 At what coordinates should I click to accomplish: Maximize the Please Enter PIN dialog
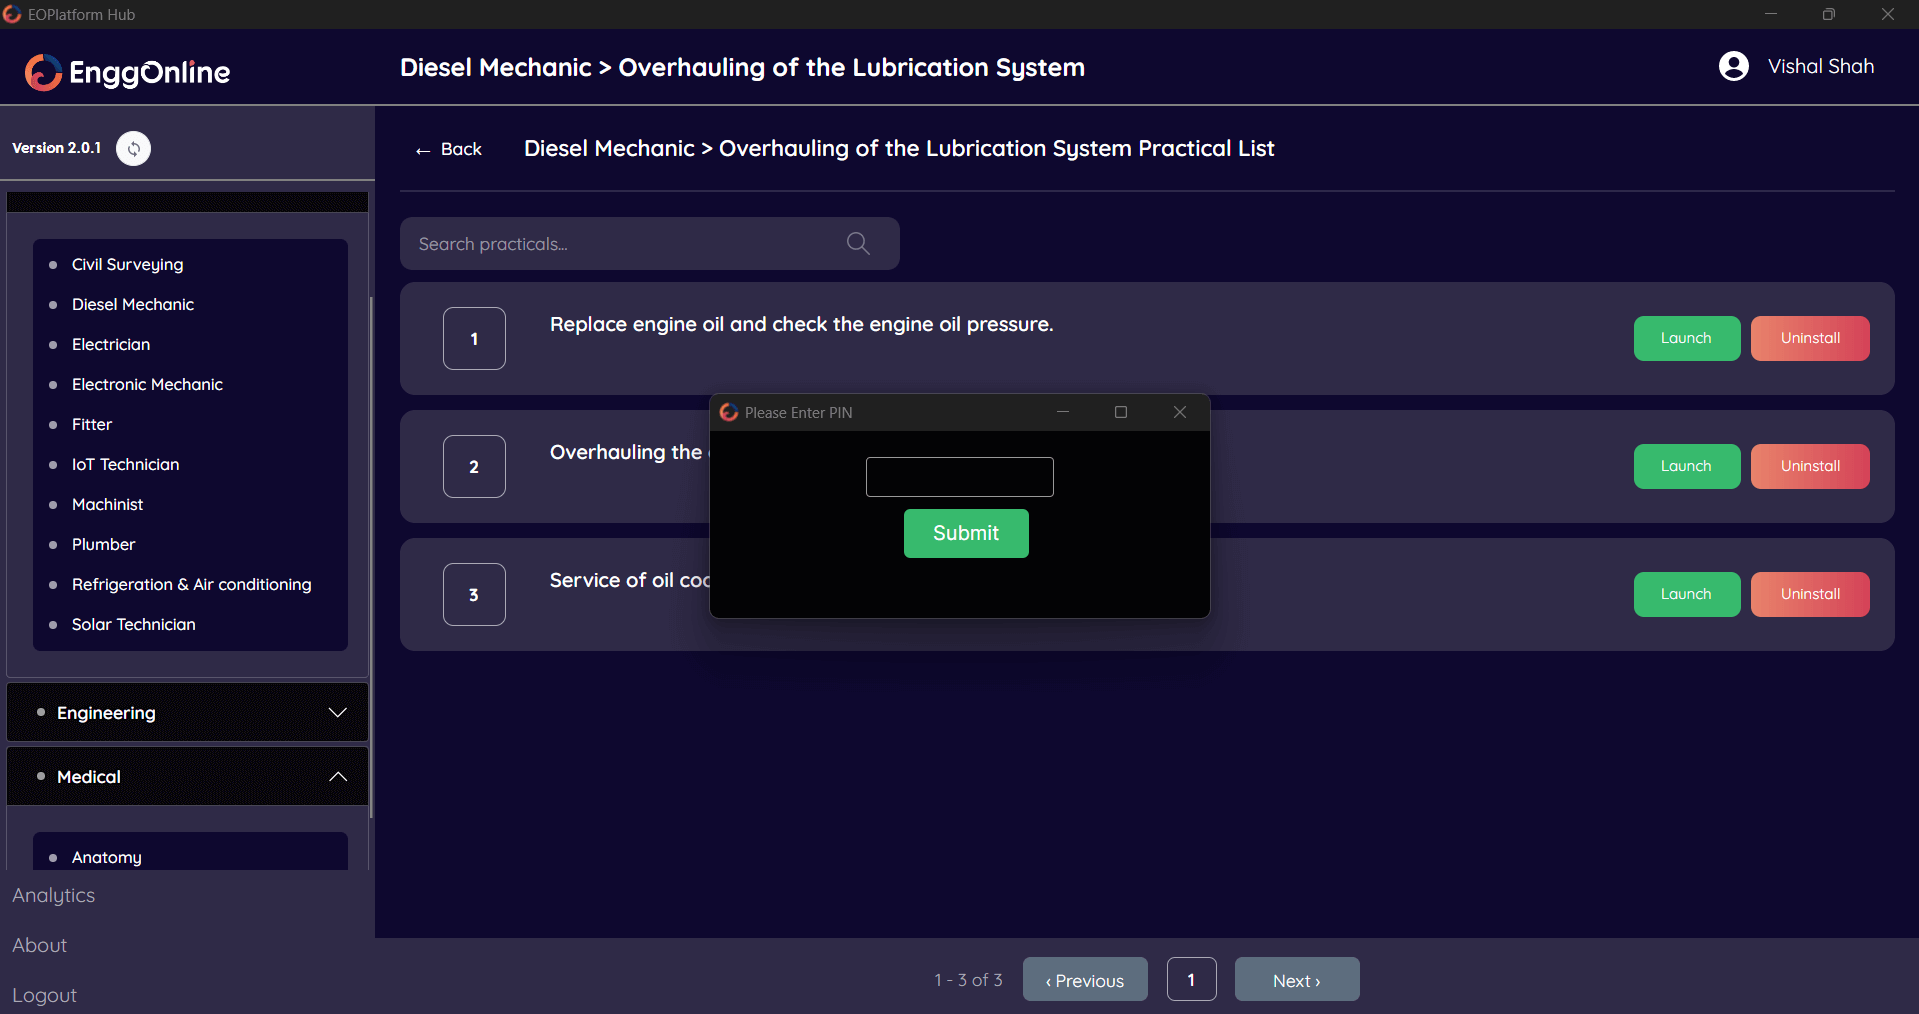1120,412
